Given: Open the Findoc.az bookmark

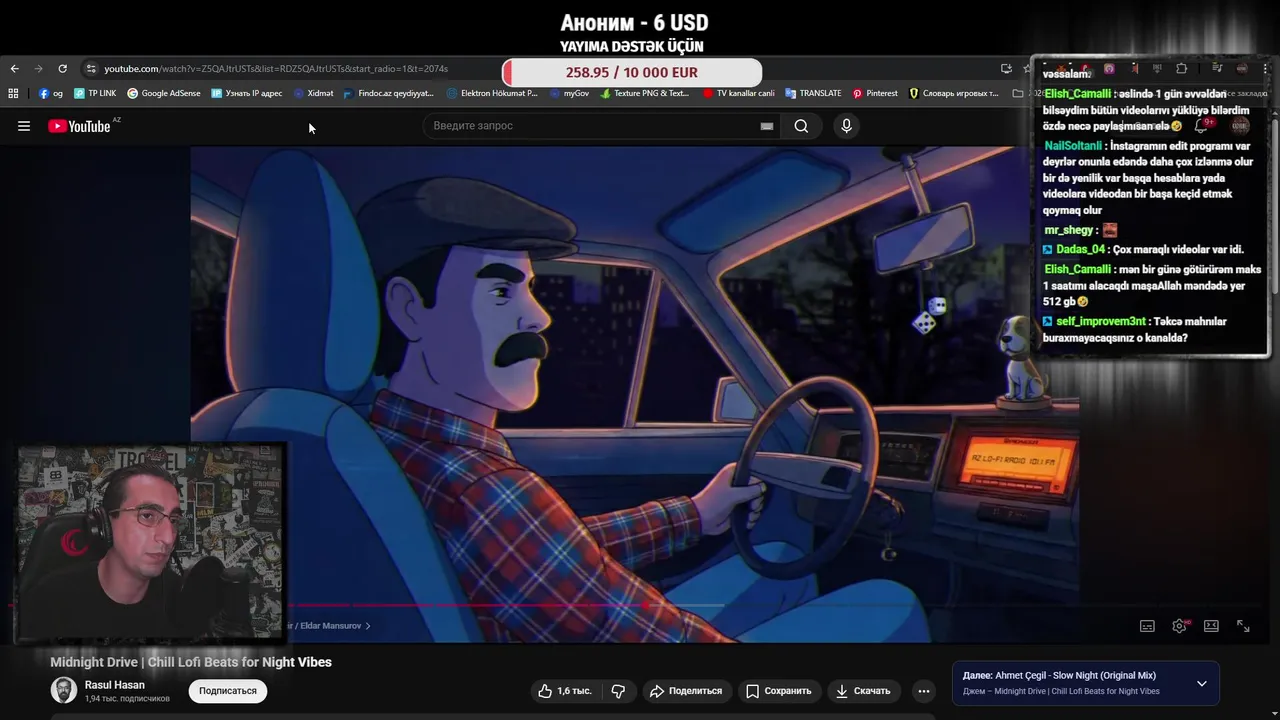Looking at the screenshot, I should [x=388, y=93].
